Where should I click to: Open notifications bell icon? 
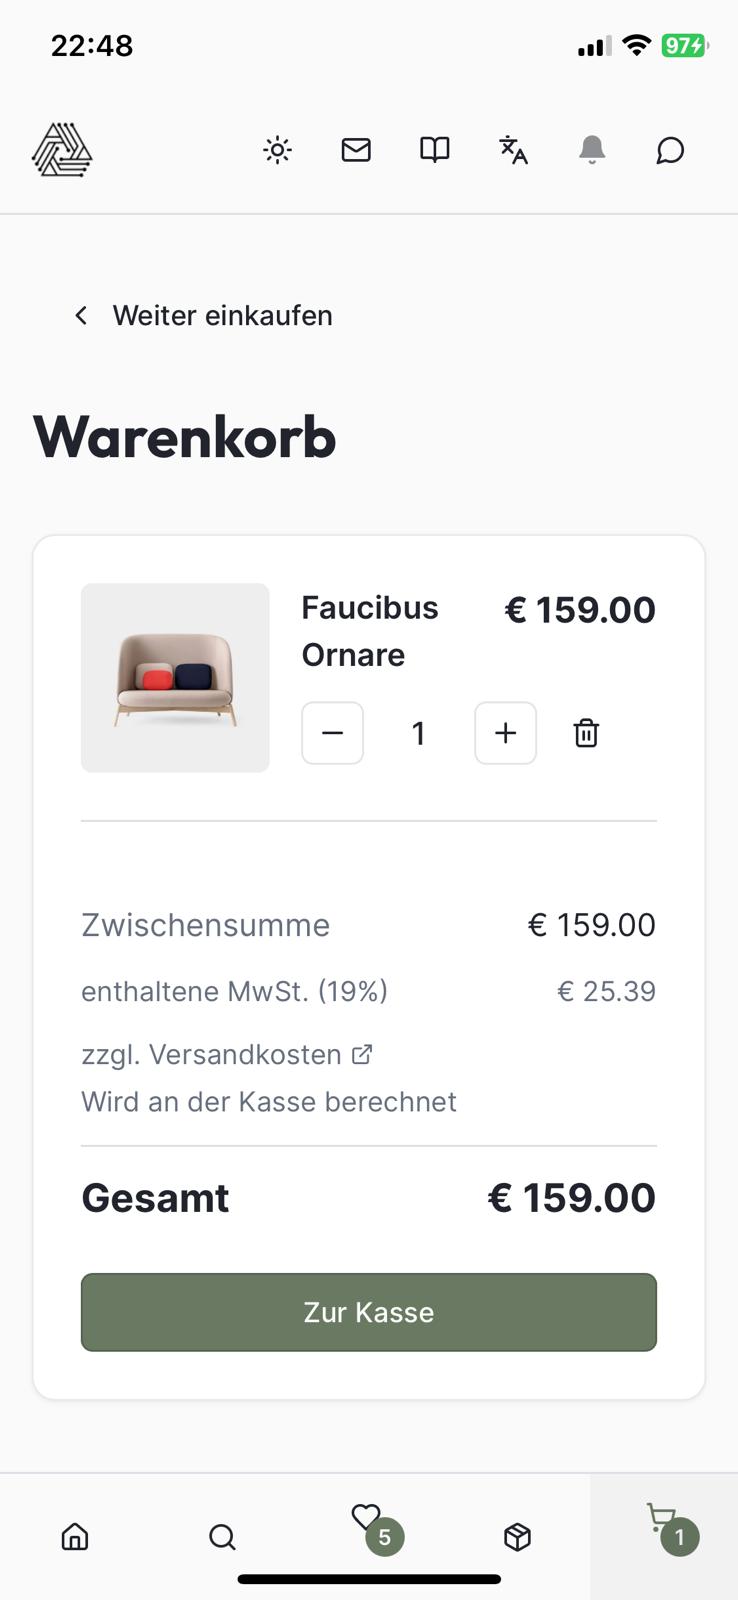pos(592,150)
